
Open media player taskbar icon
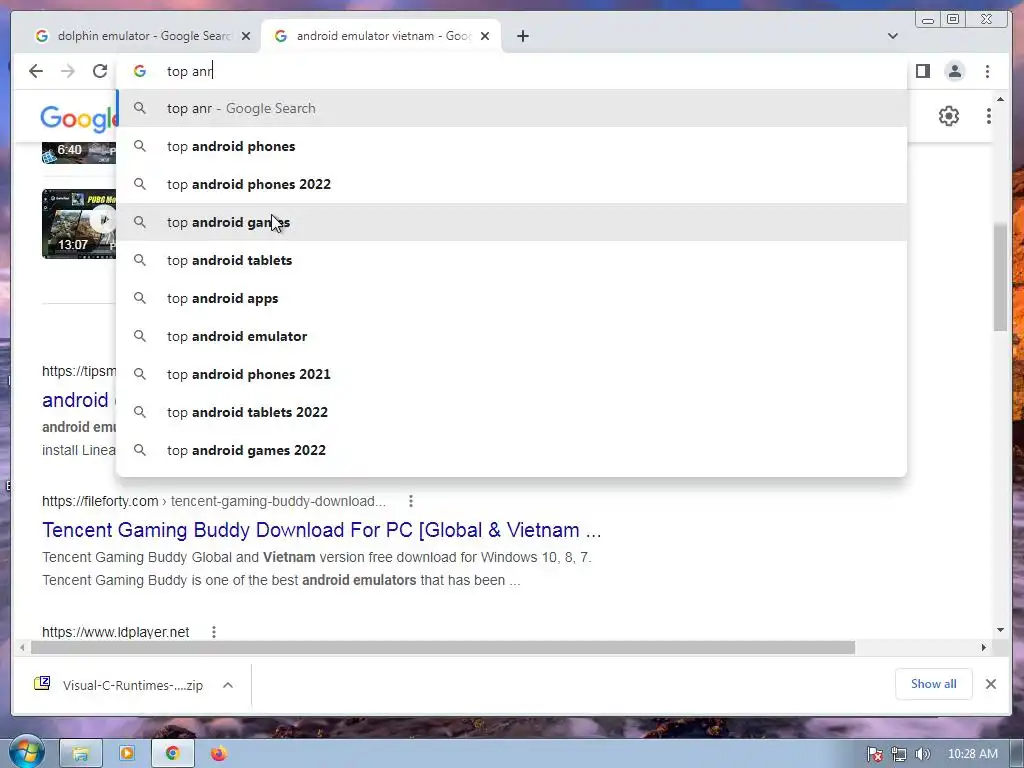(x=127, y=754)
